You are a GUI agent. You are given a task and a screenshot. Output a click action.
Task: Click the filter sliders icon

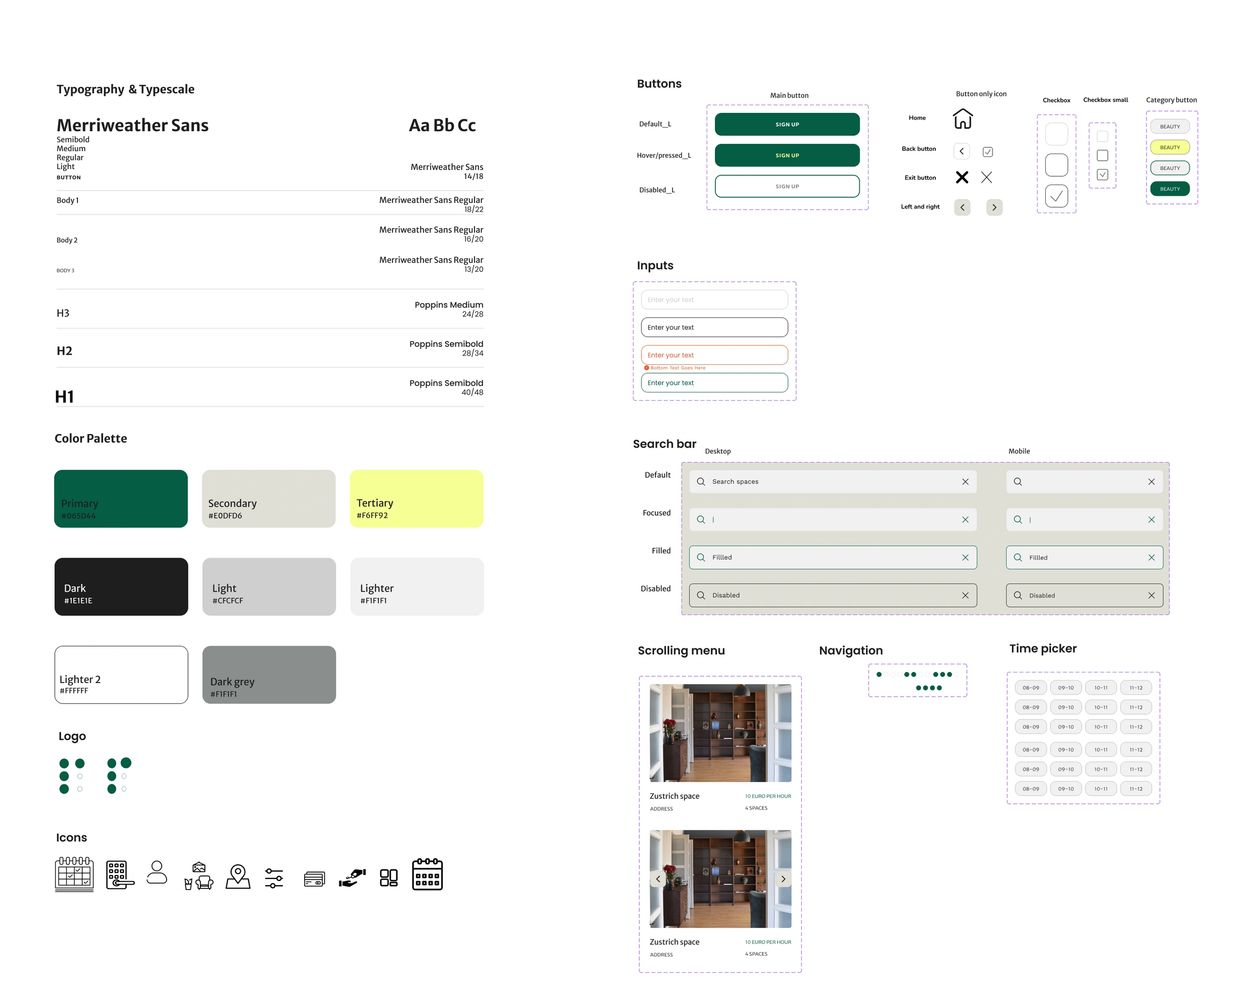tap(274, 878)
